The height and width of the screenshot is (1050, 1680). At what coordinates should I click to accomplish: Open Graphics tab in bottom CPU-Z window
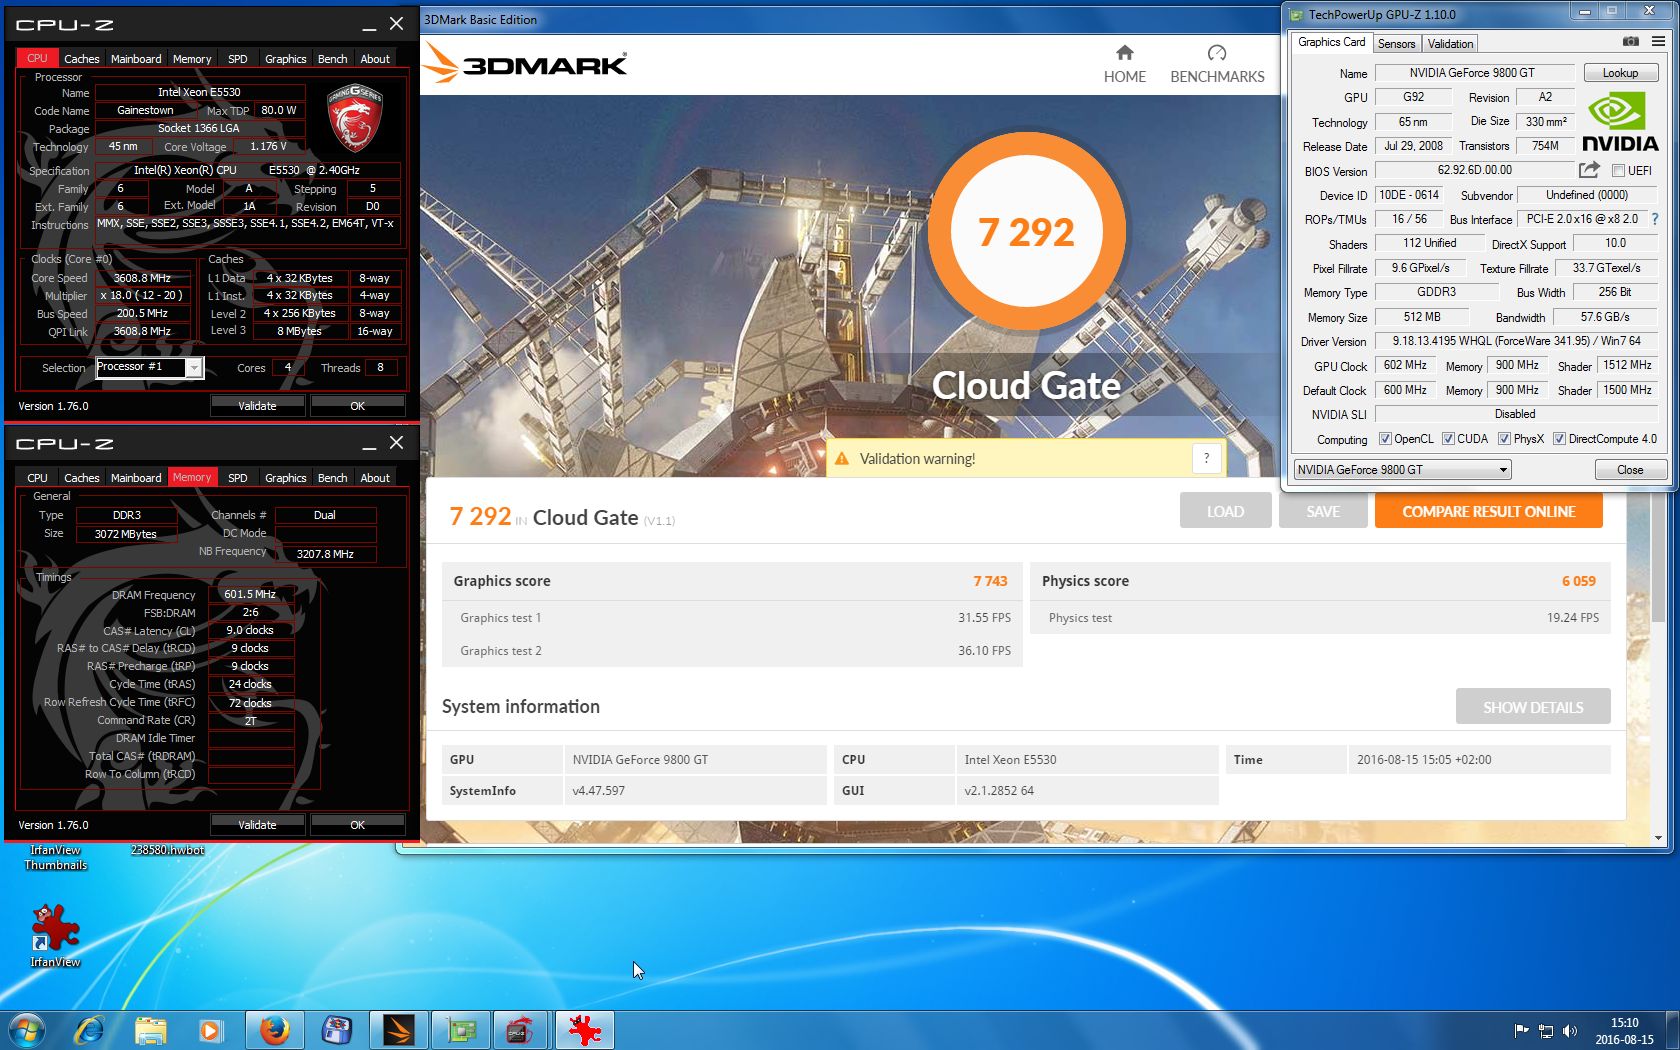(286, 478)
